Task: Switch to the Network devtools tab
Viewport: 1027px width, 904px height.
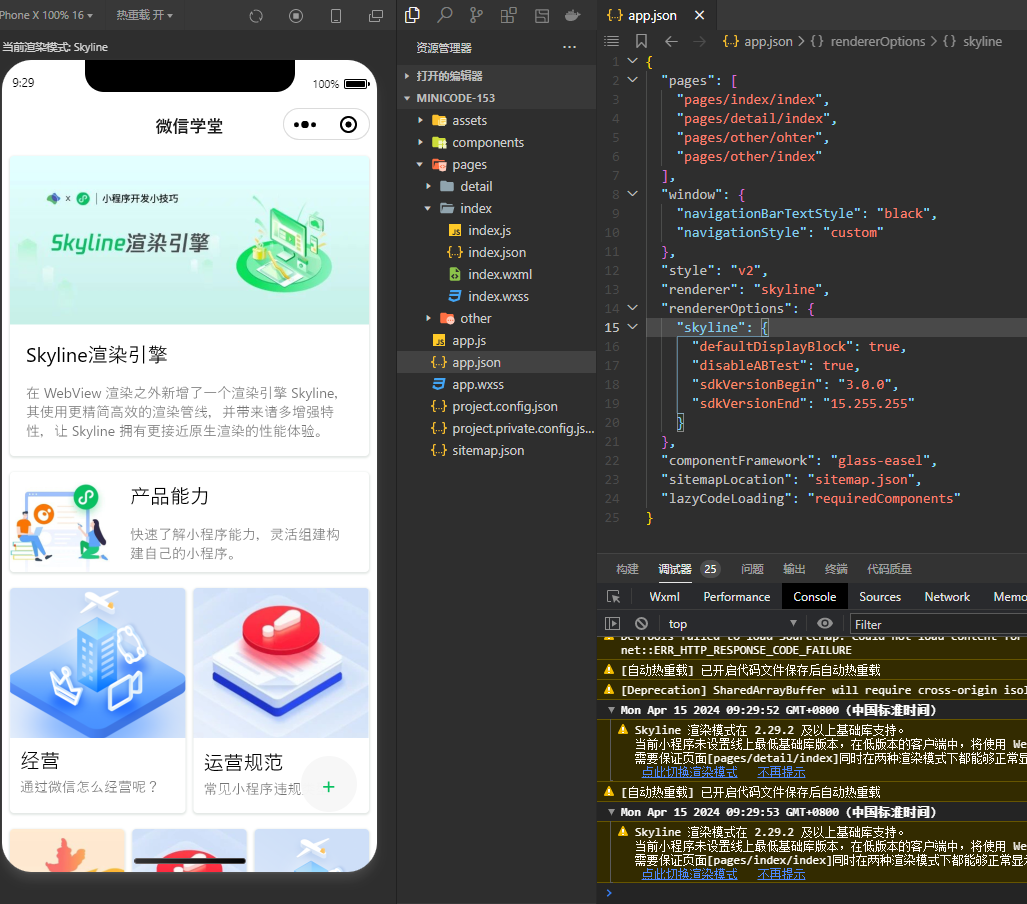Action: (947, 597)
